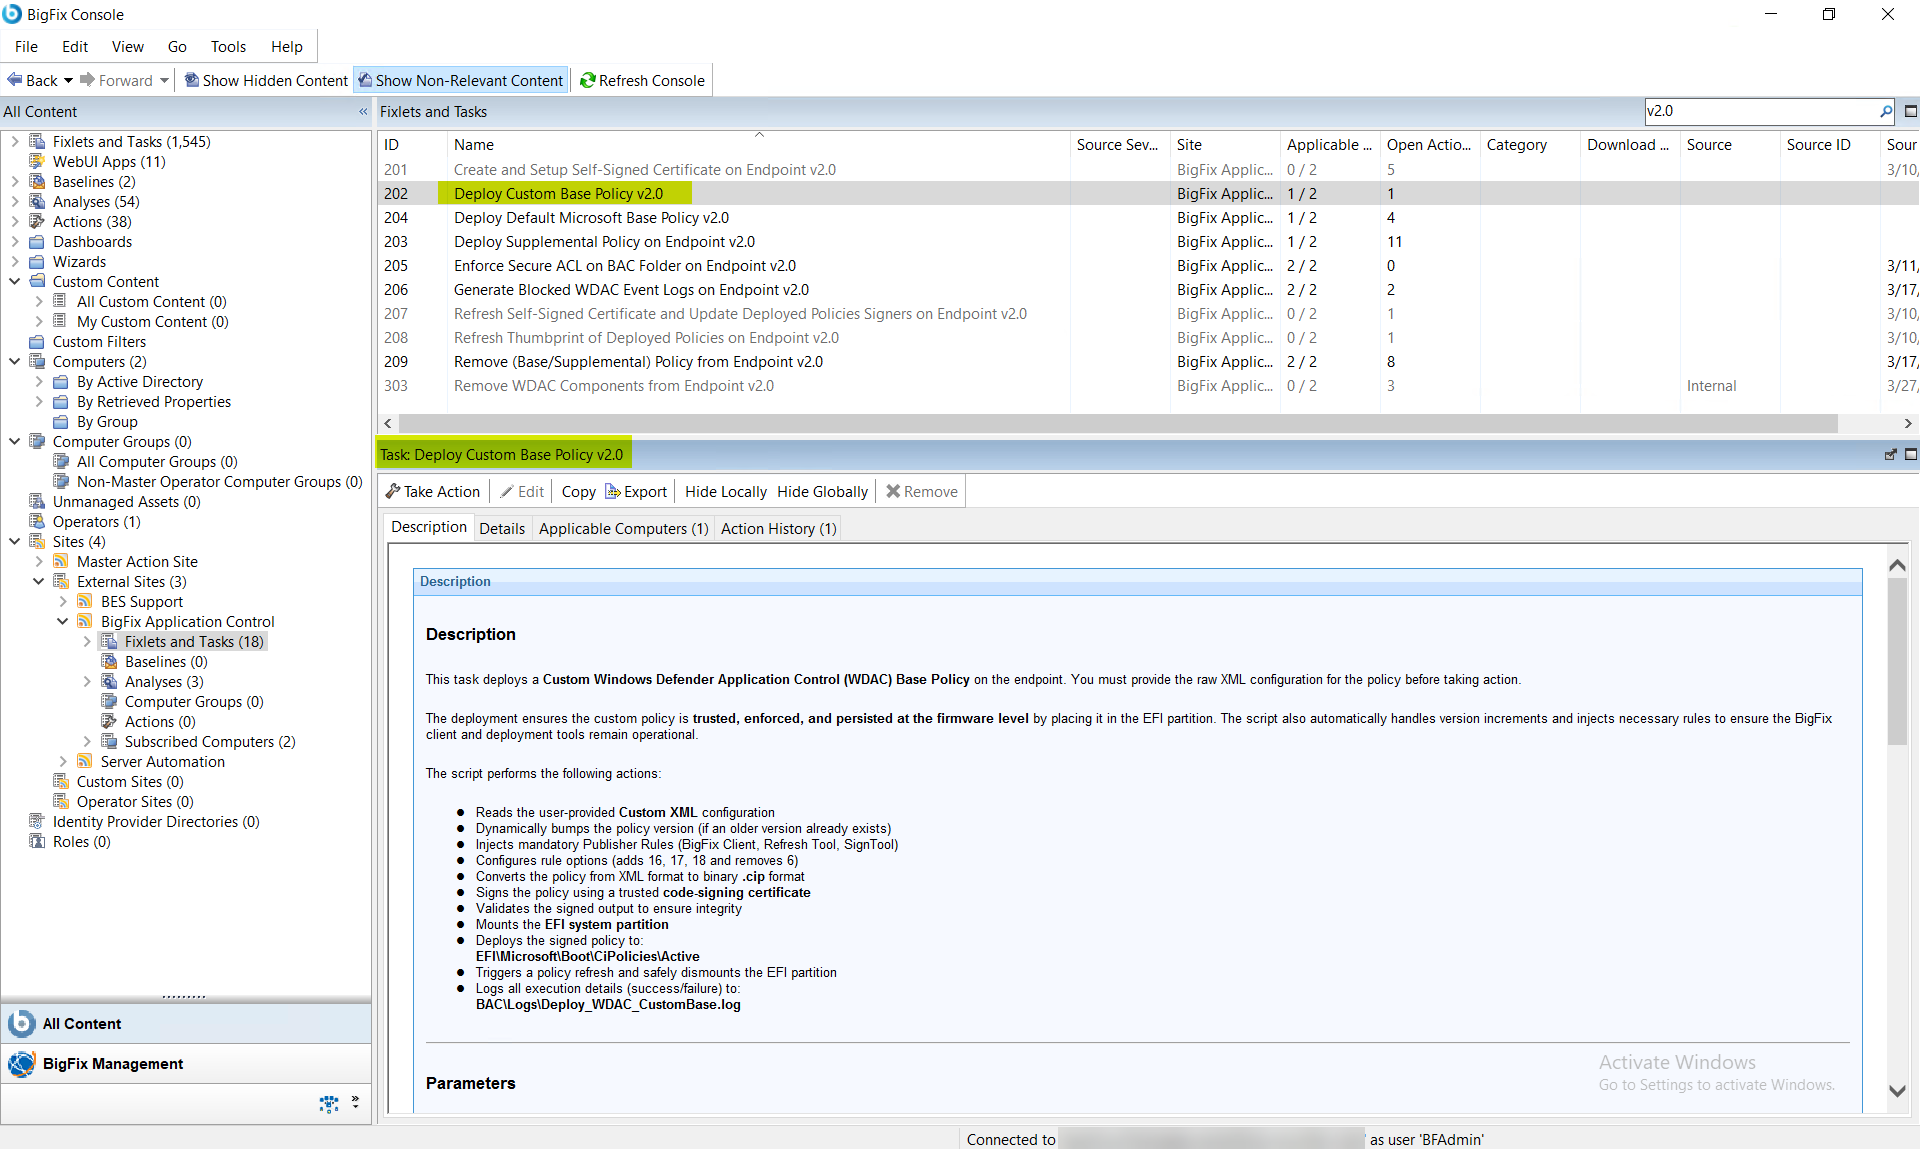The image size is (1920, 1149).
Task: Click the Back navigation arrow icon
Action: tap(14, 80)
